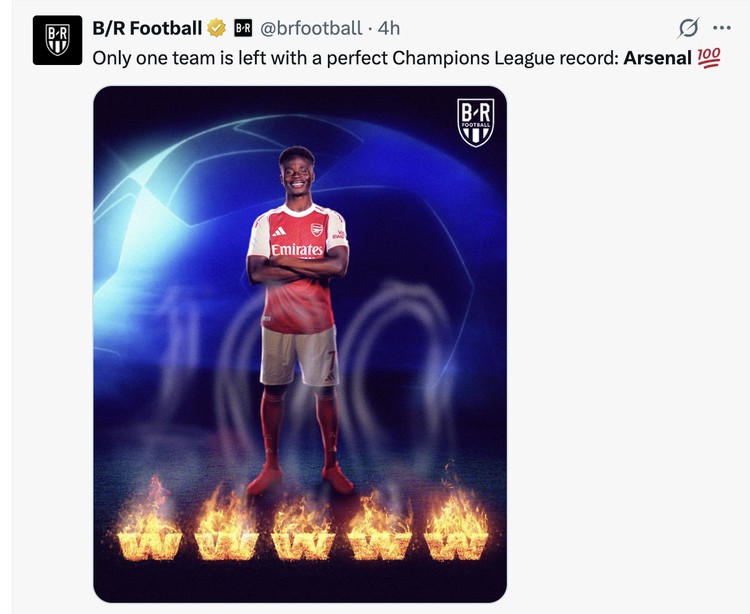Click the 100 emoji in the tweet
The image size is (750, 614).
(x=708, y=57)
